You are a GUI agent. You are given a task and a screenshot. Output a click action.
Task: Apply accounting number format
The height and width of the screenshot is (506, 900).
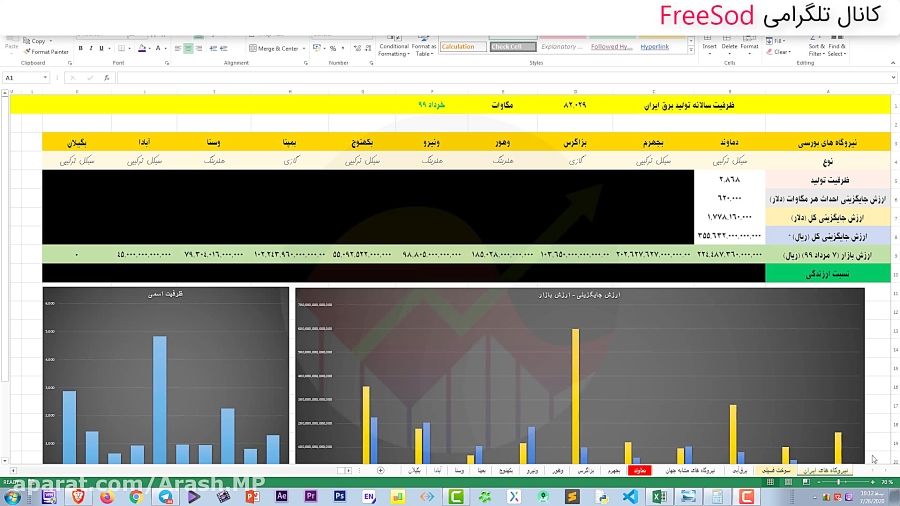point(316,49)
